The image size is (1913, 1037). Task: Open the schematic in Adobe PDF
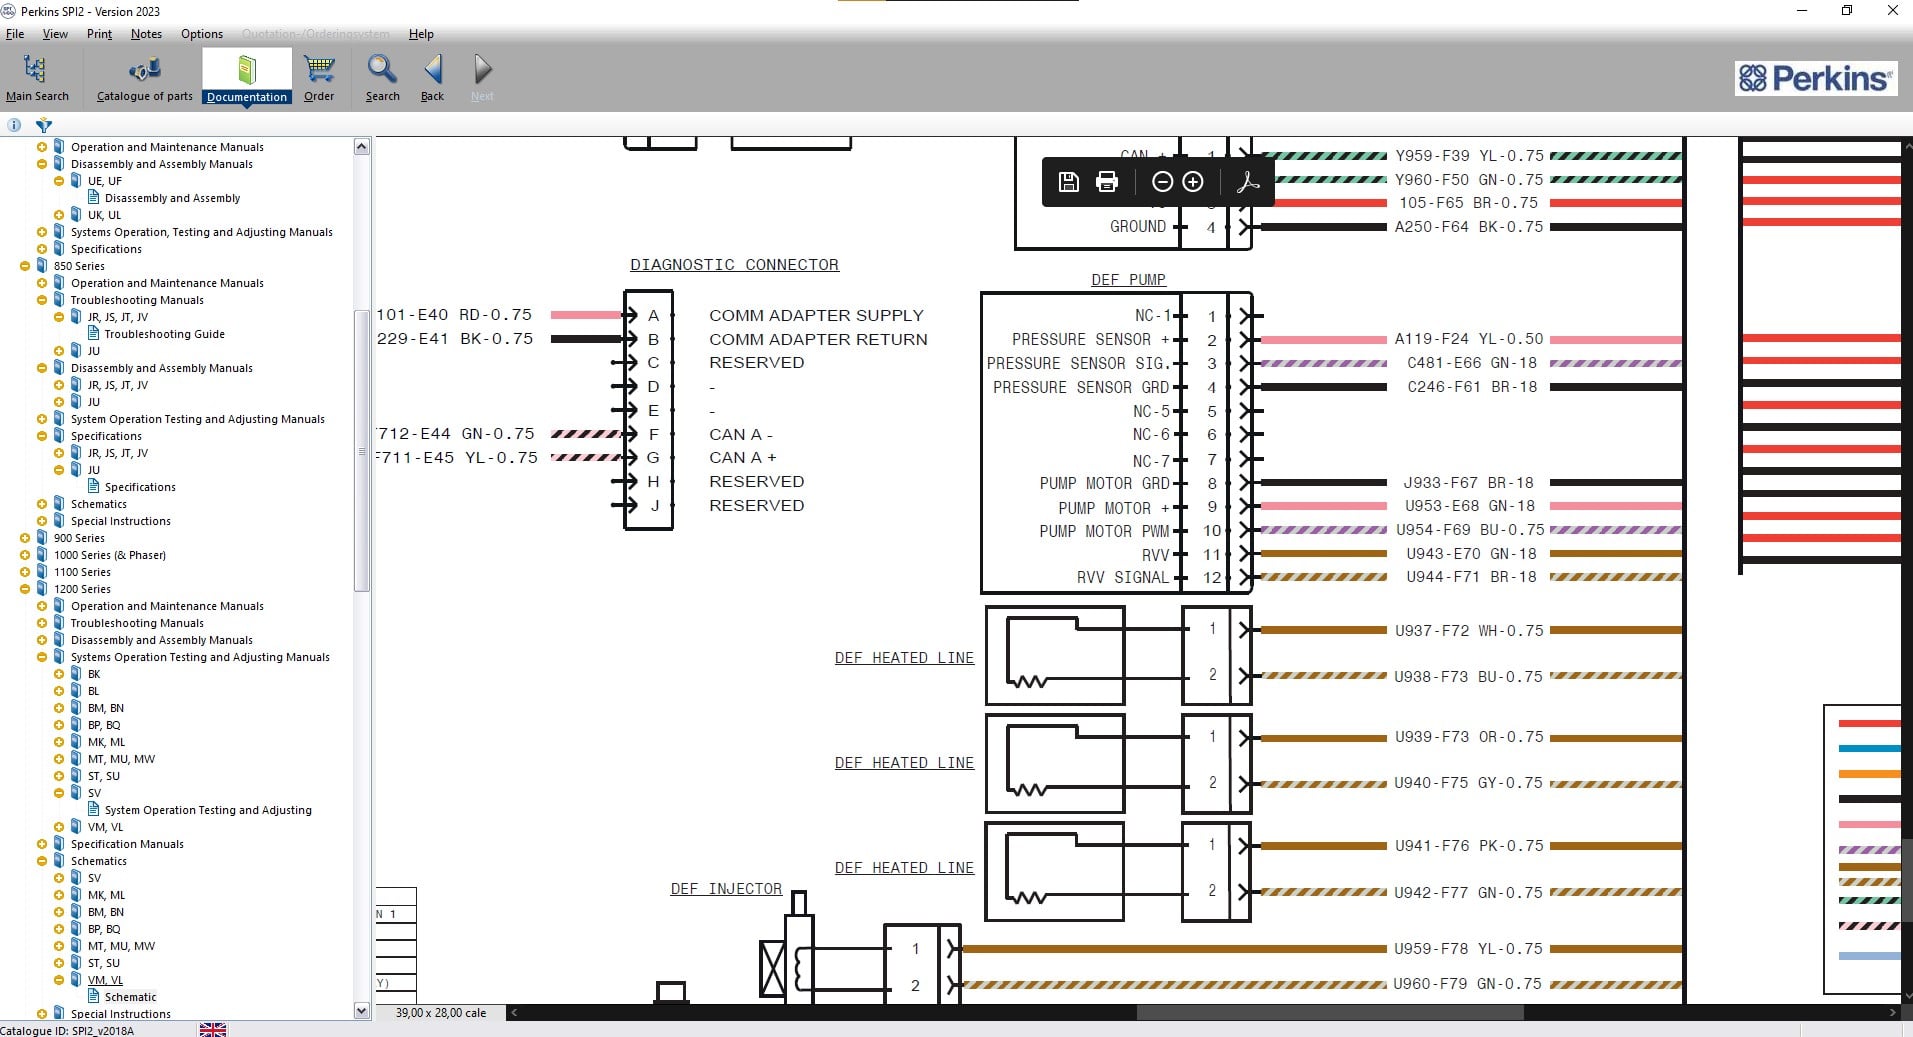[1248, 182]
